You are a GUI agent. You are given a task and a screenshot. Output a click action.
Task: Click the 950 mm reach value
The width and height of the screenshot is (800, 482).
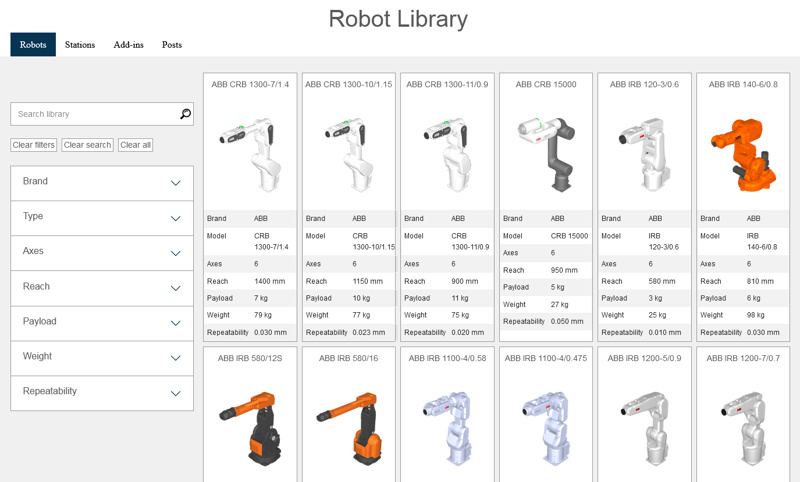pos(564,270)
